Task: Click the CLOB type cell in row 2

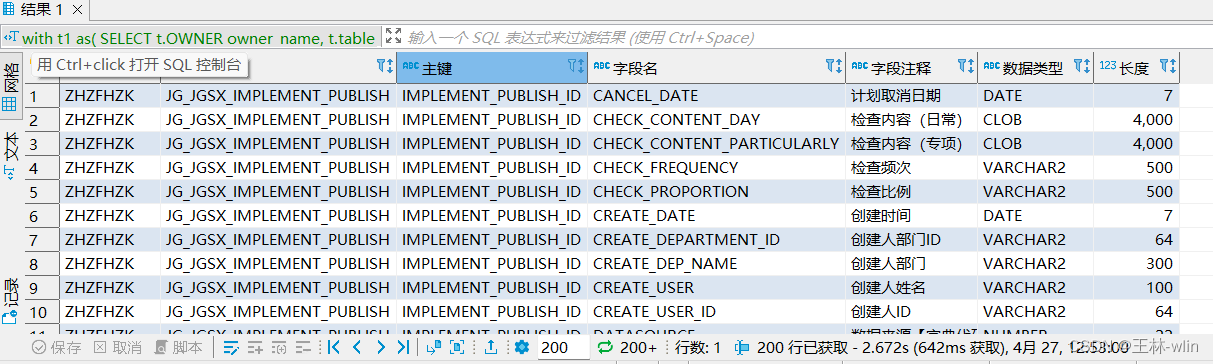Action: [x=1035, y=120]
